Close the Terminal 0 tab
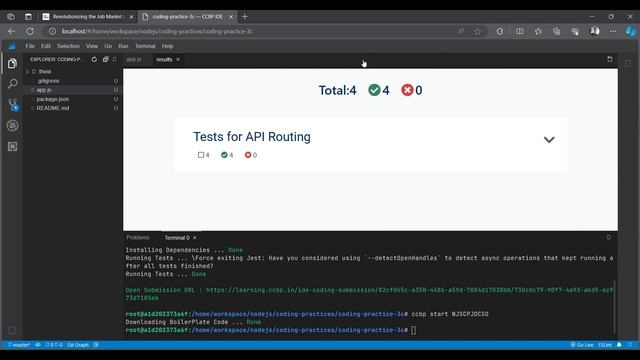 click(195, 238)
